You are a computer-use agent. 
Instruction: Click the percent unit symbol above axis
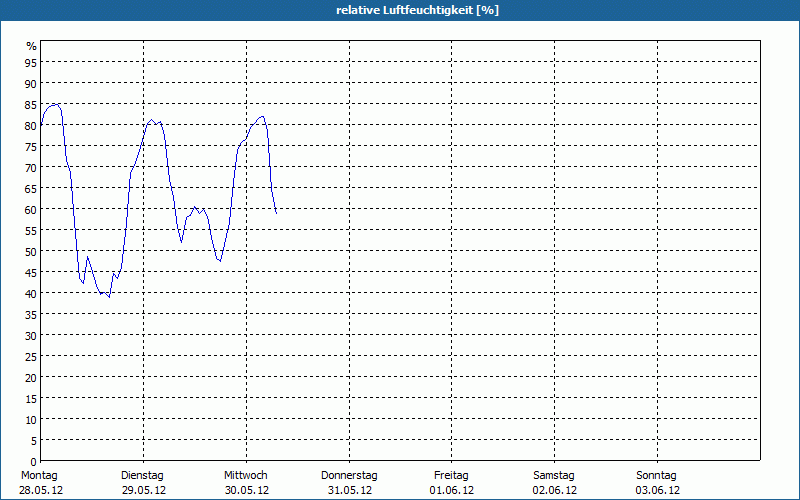pos(32,46)
